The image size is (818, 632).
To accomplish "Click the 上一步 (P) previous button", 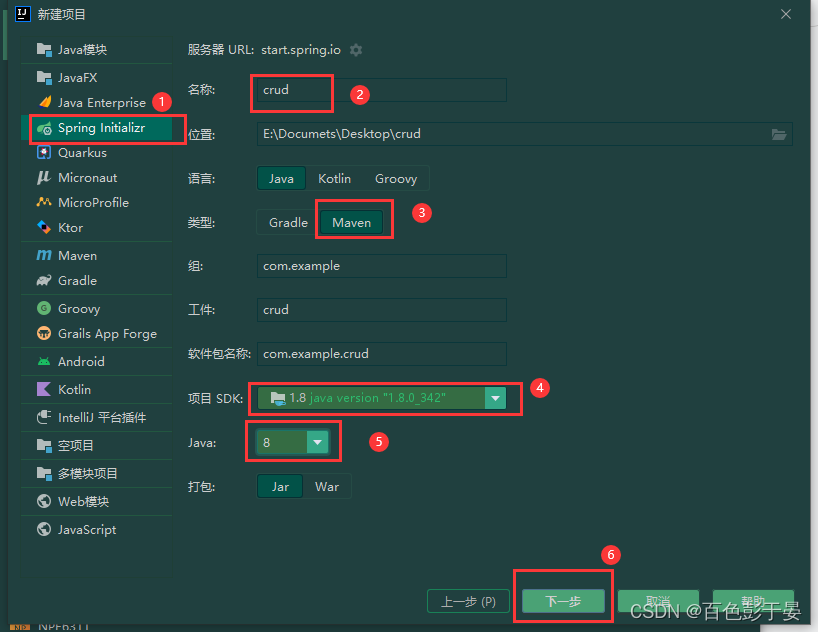I will point(468,601).
